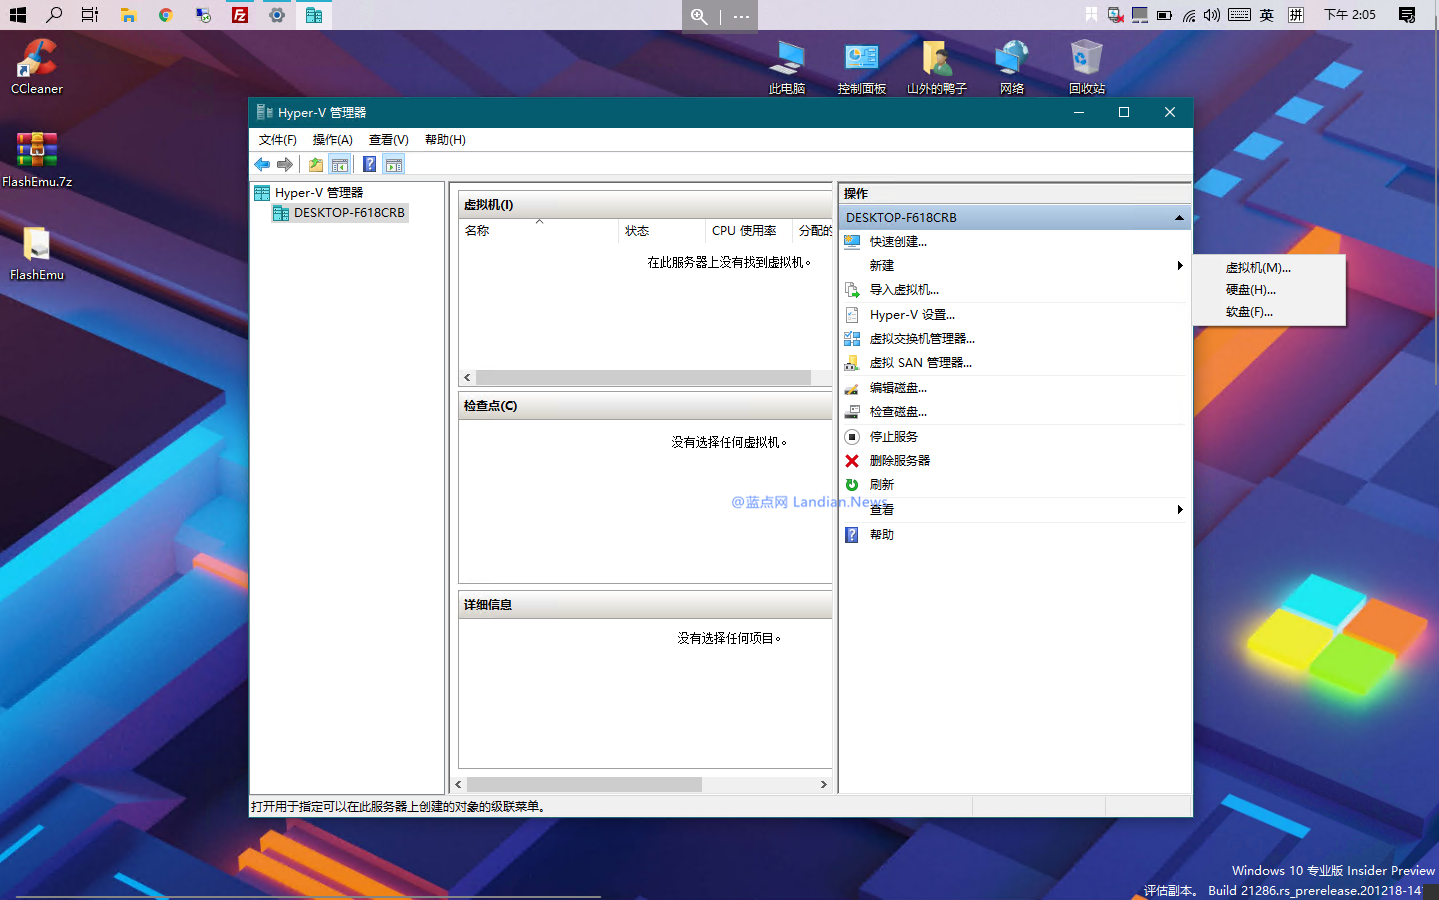1439x900 pixels.
Task: Click the virtual SAN manager icon
Action: (x=852, y=363)
